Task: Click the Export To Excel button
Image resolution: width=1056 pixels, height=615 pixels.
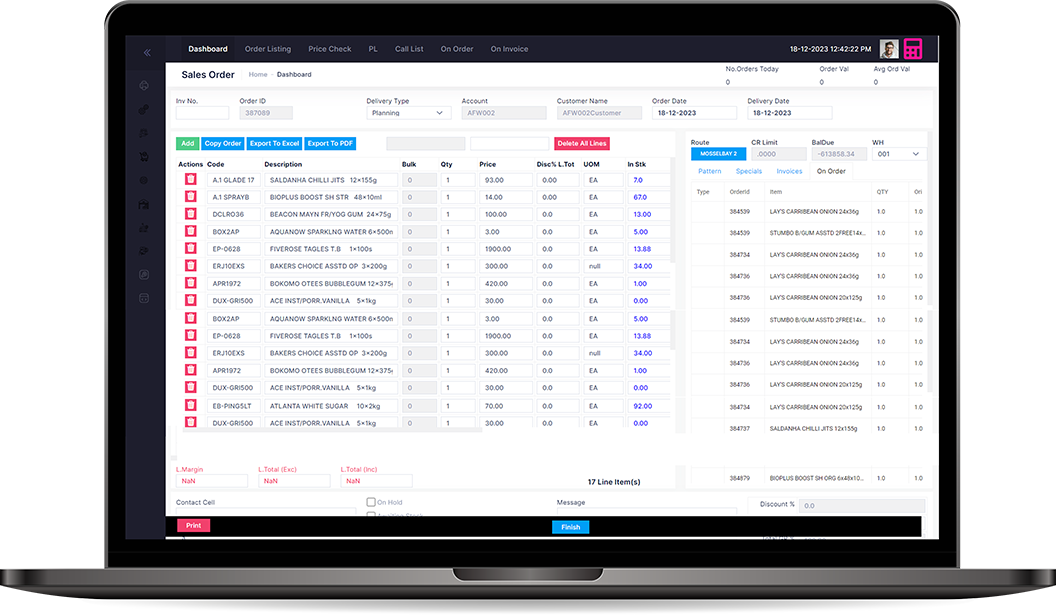Action: coord(274,144)
